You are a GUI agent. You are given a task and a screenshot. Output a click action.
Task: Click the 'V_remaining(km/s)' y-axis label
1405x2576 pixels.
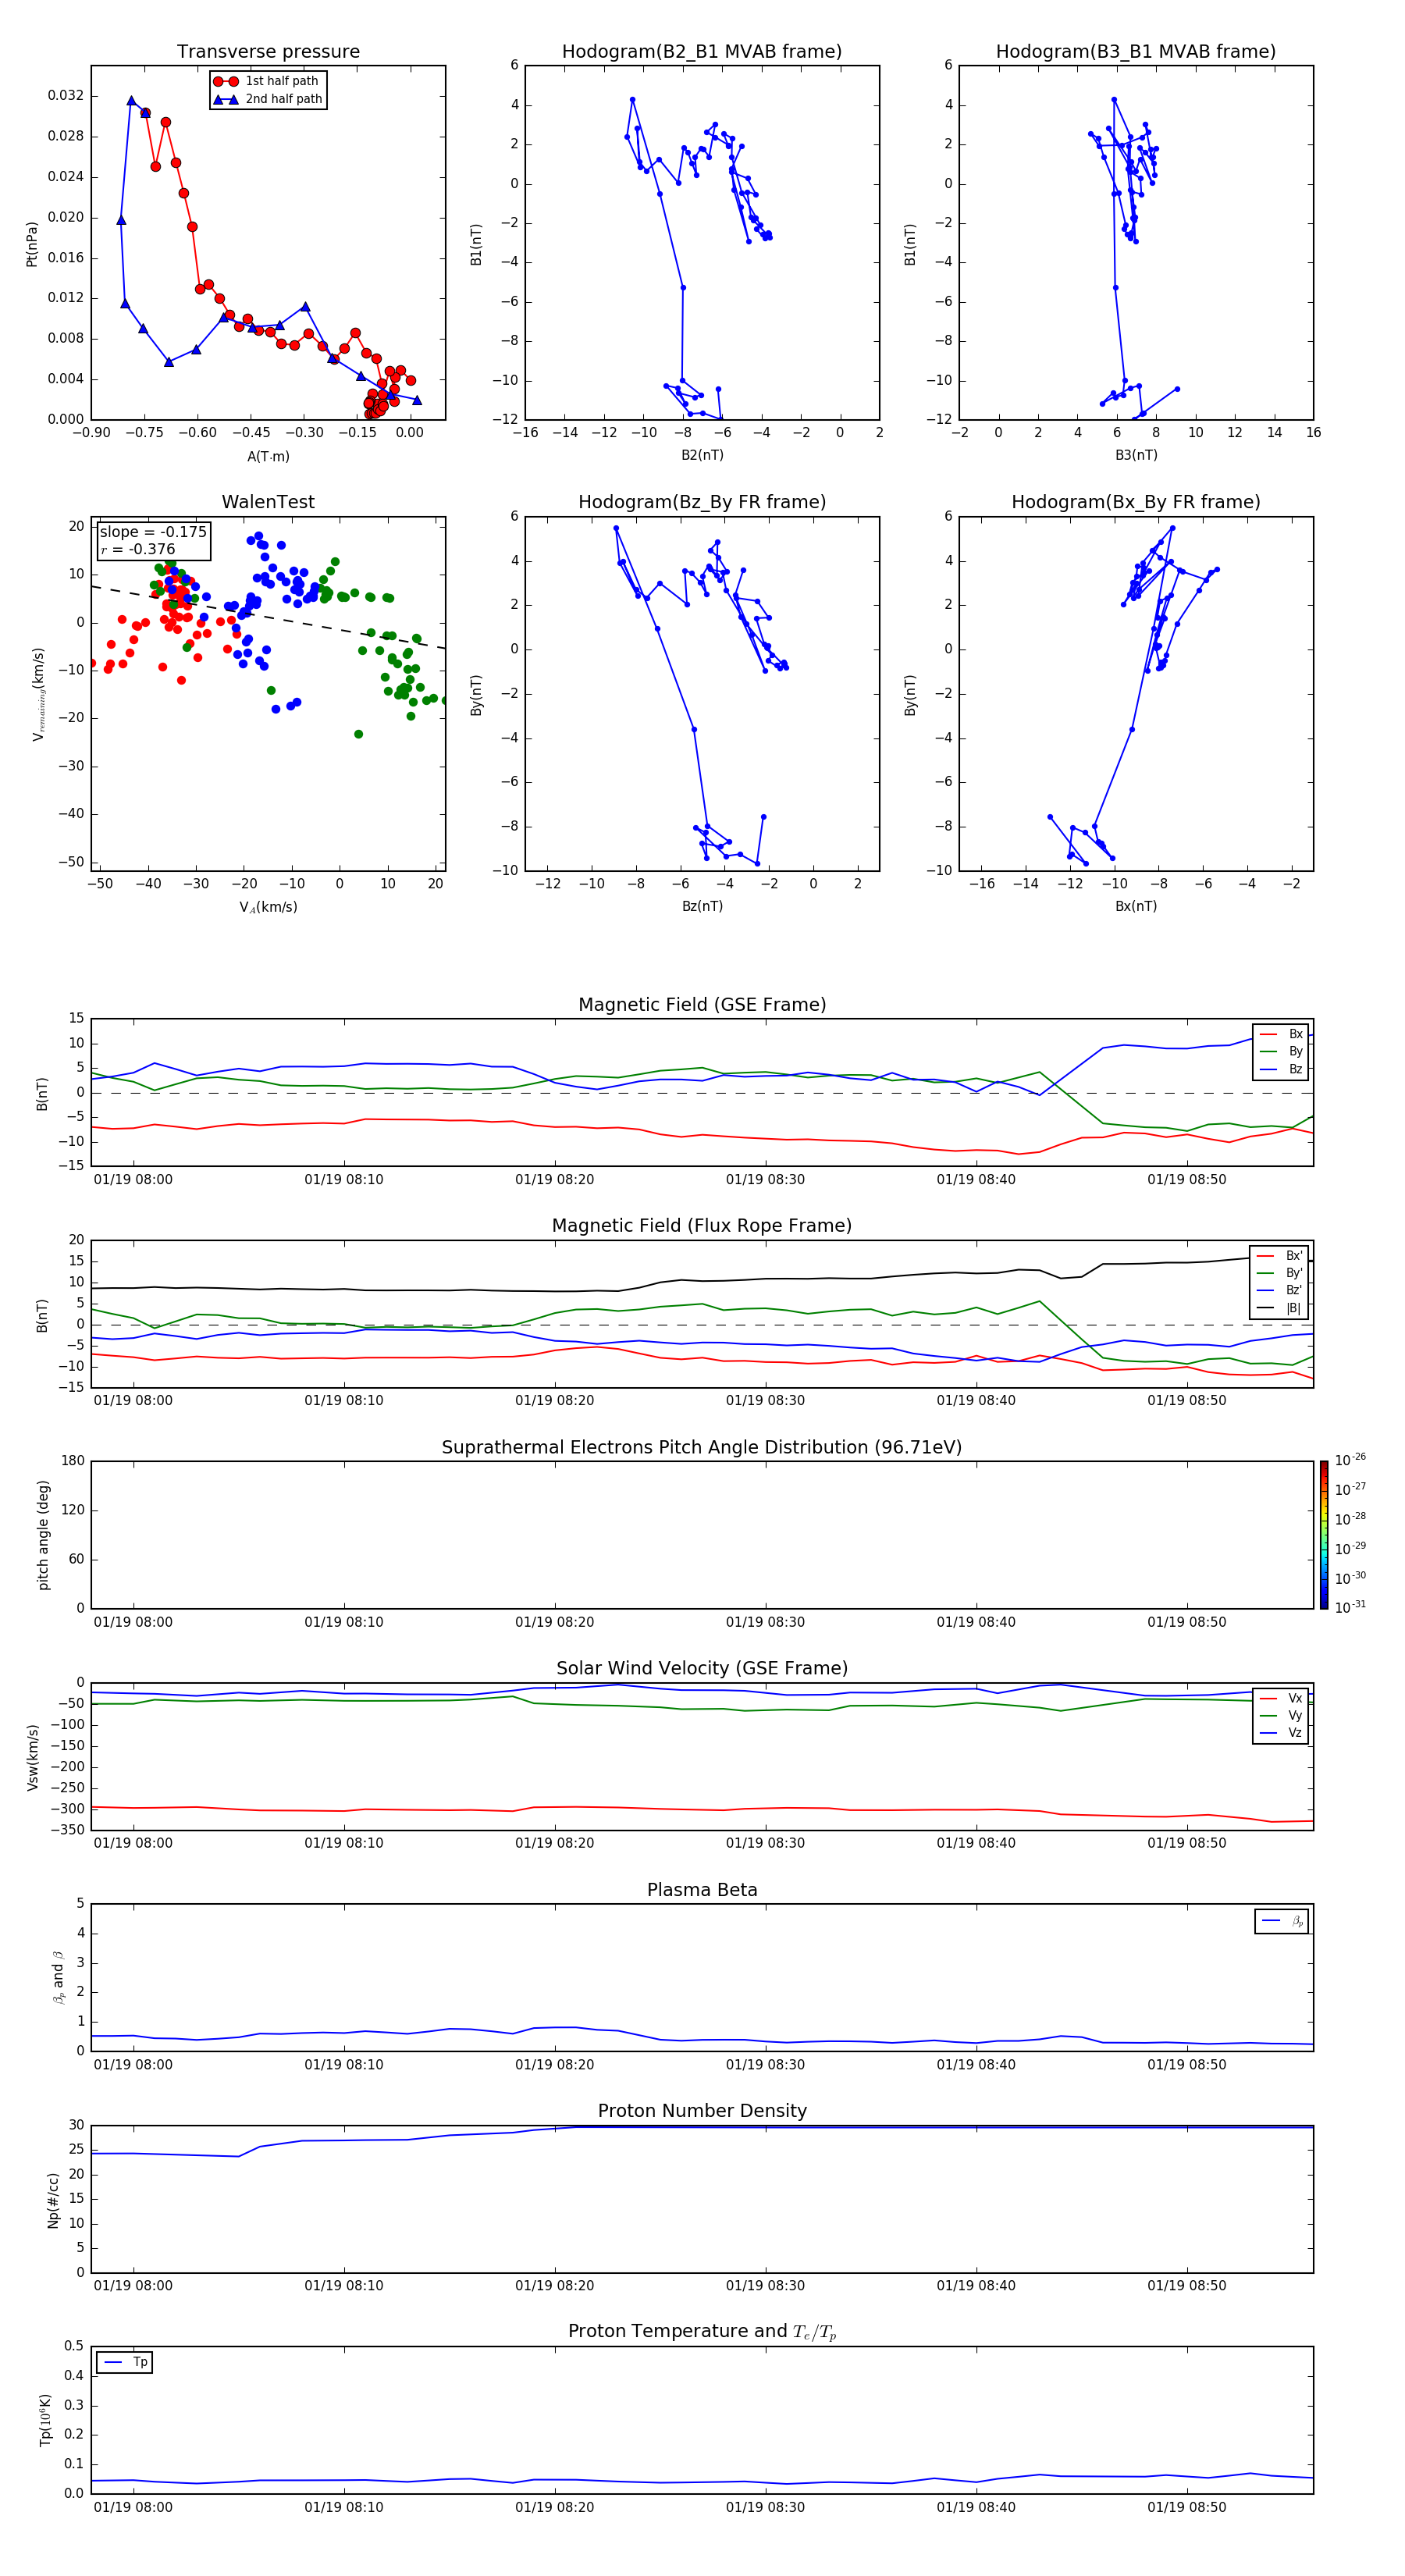tap(38, 694)
